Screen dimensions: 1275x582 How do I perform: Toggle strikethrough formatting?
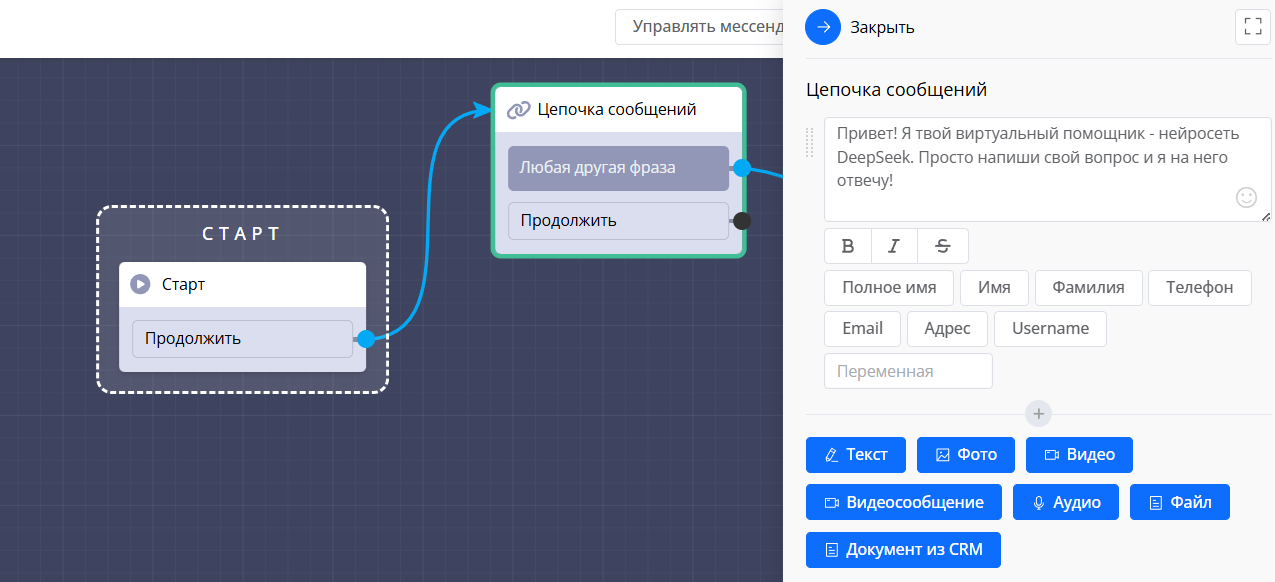pyautogui.click(x=942, y=246)
